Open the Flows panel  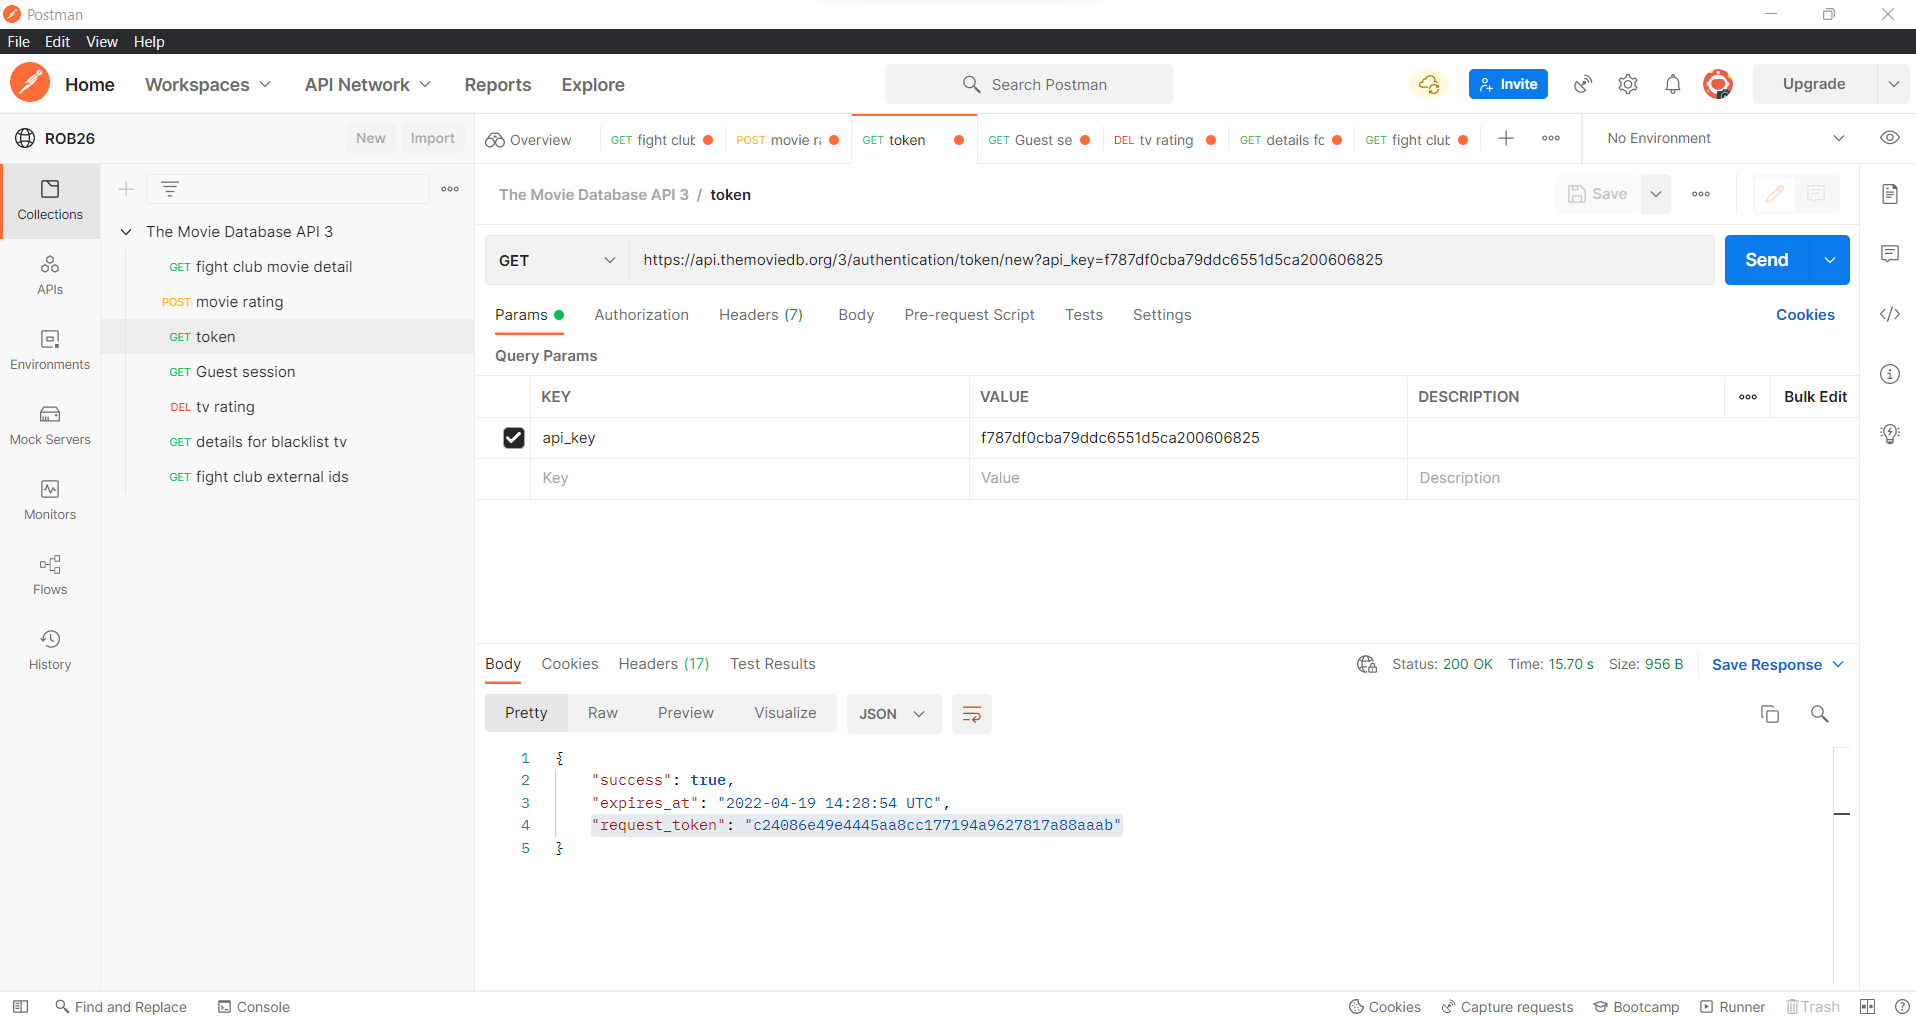49,575
